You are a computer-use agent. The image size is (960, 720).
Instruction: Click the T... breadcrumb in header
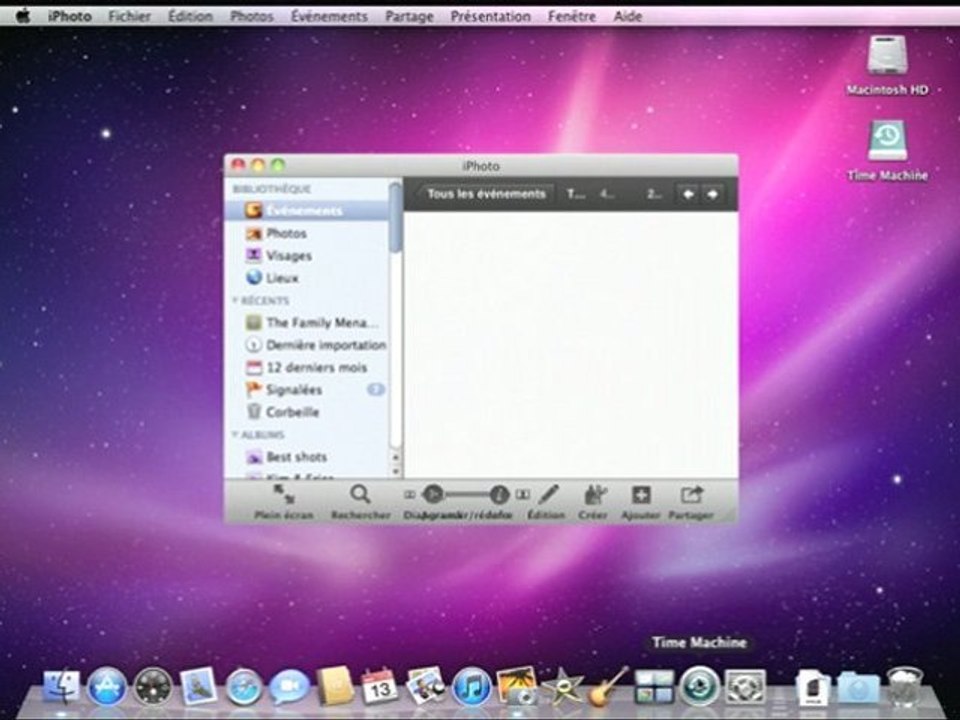(x=576, y=194)
